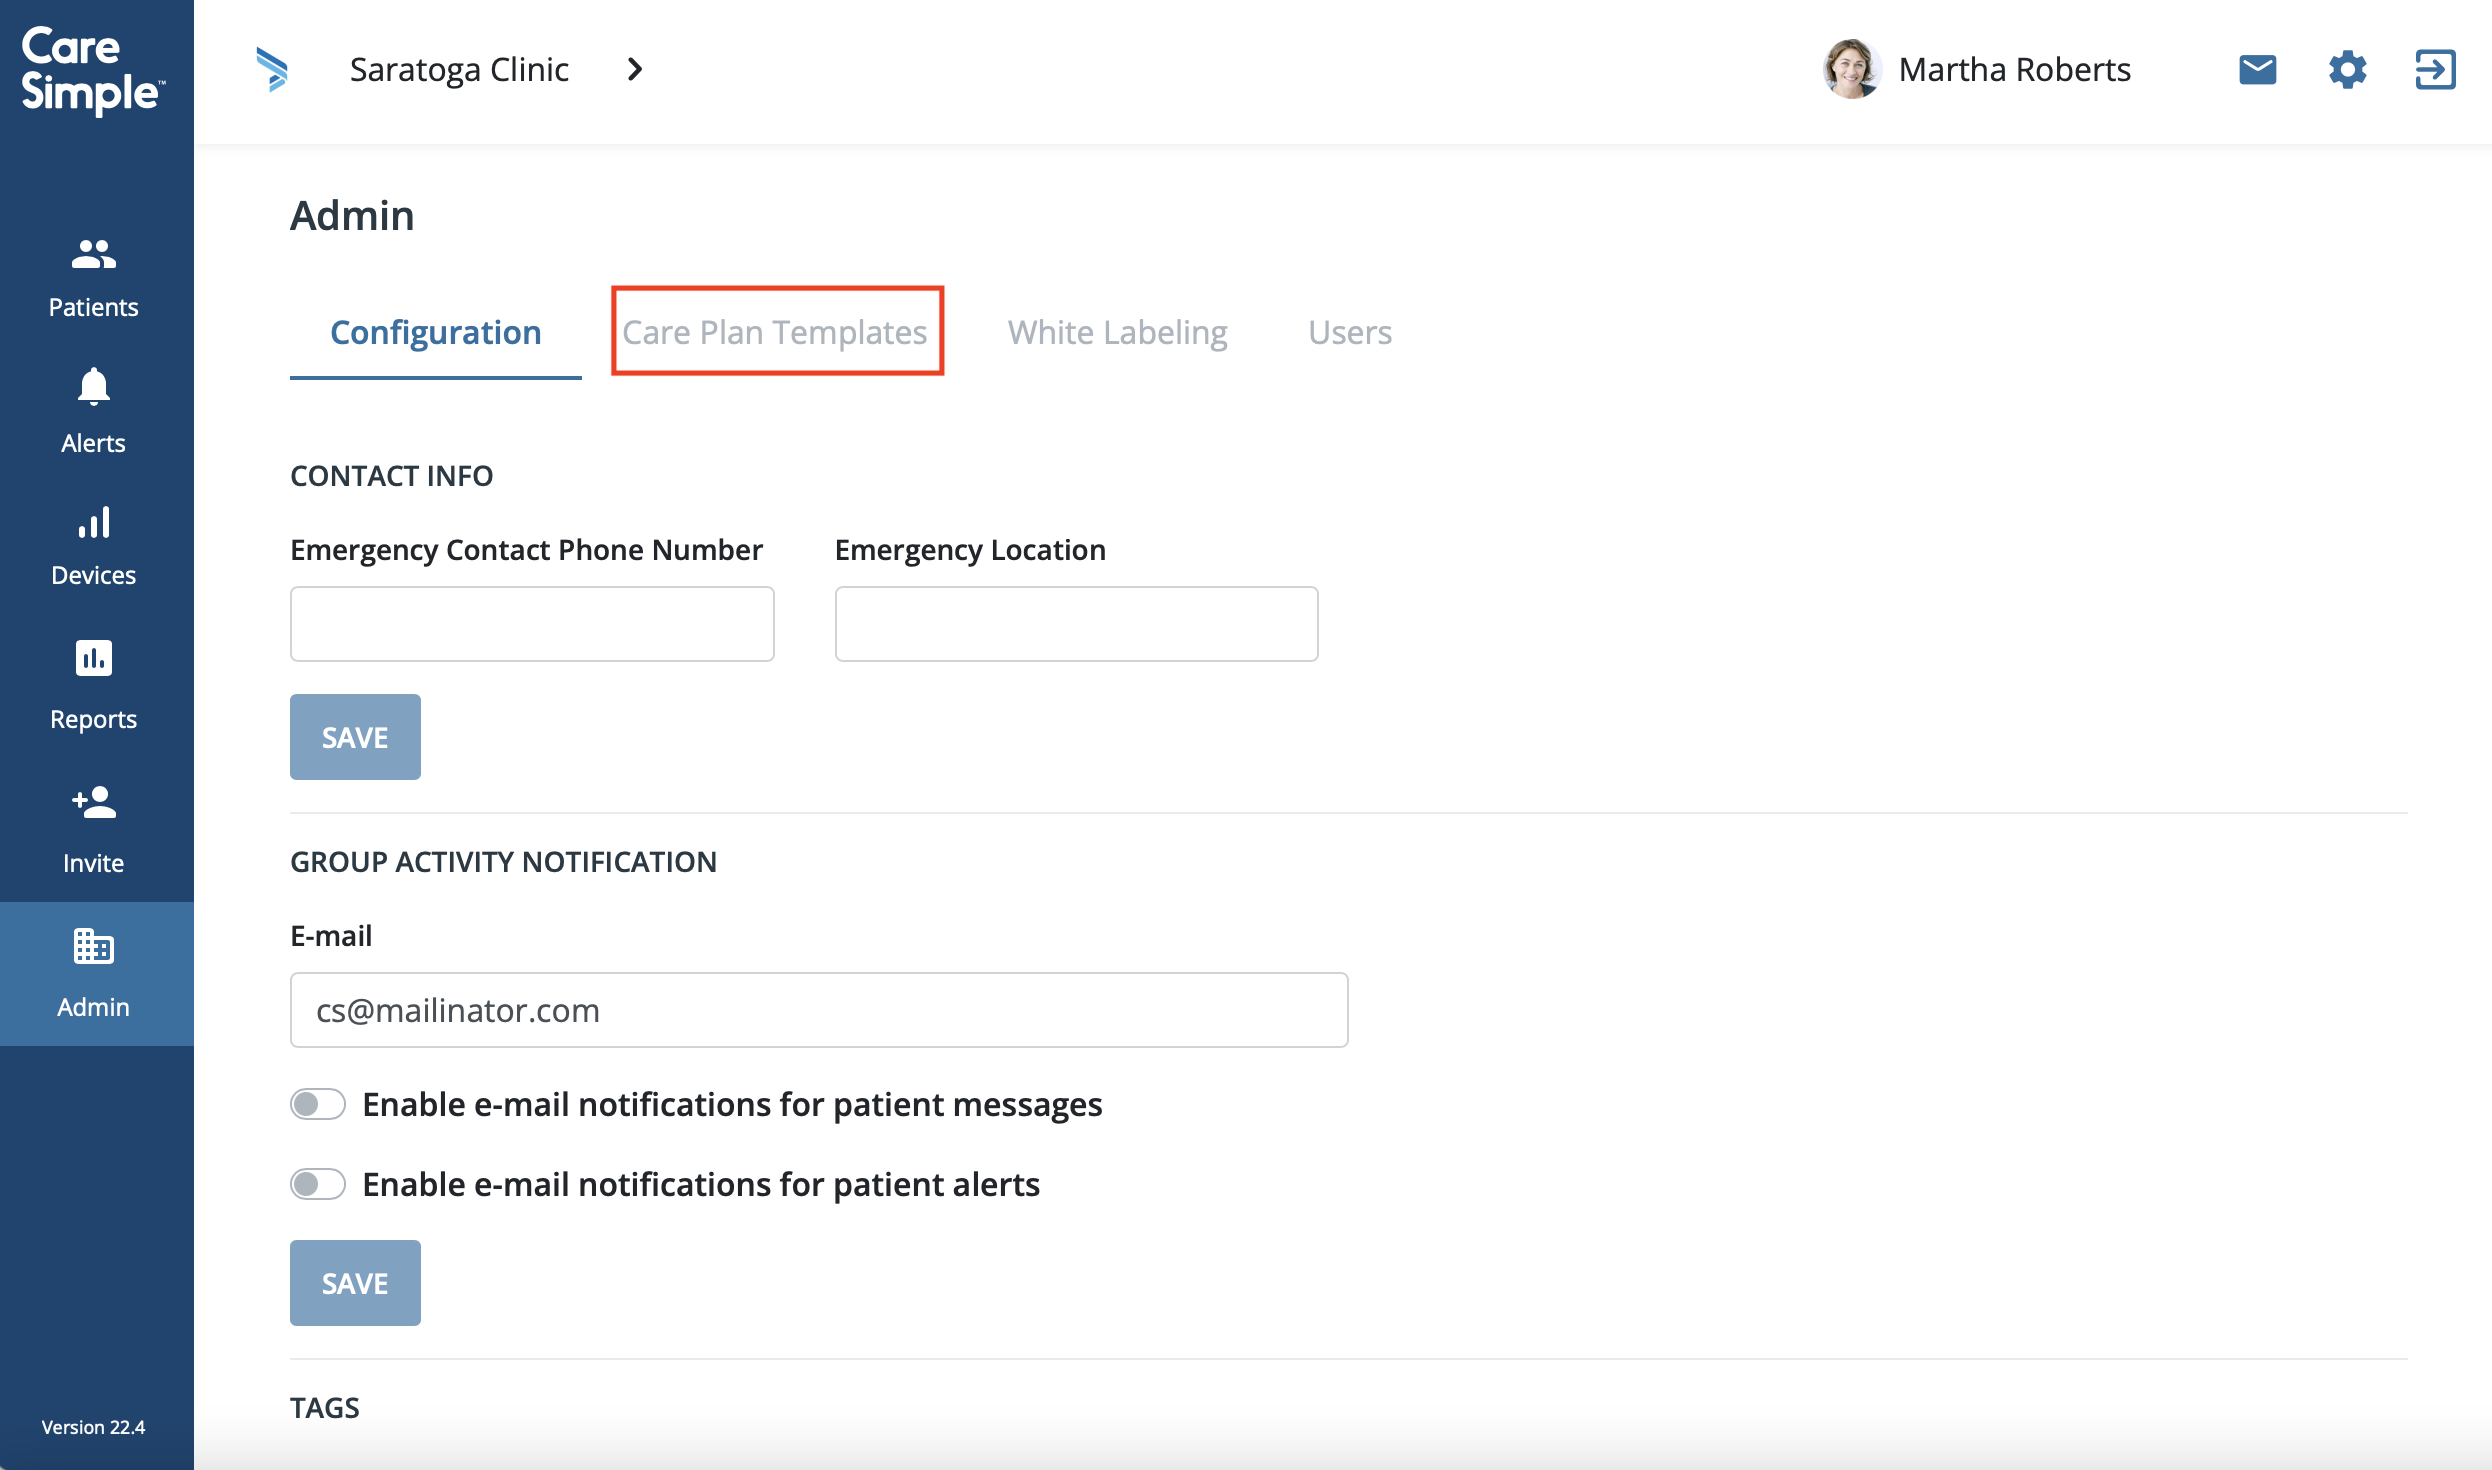Open settings gear icon
2492x1470 pixels.
2347,70
